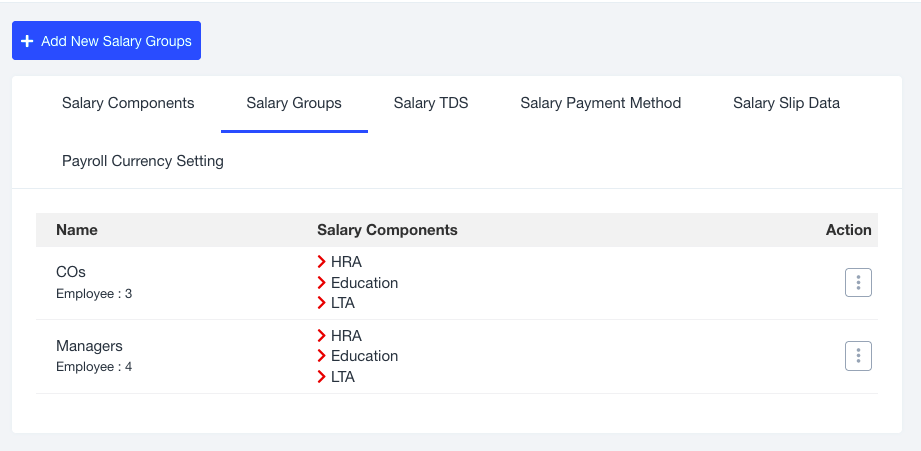Click the COs salary group name
Screen dimensions: 921x451
coord(71,273)
